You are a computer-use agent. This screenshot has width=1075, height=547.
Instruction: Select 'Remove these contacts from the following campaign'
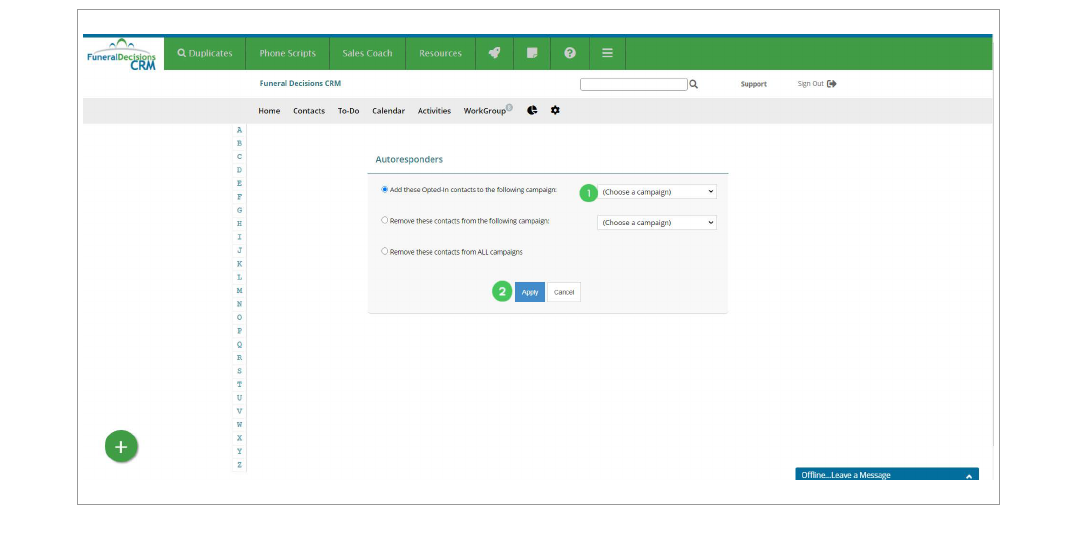(385, 220)
